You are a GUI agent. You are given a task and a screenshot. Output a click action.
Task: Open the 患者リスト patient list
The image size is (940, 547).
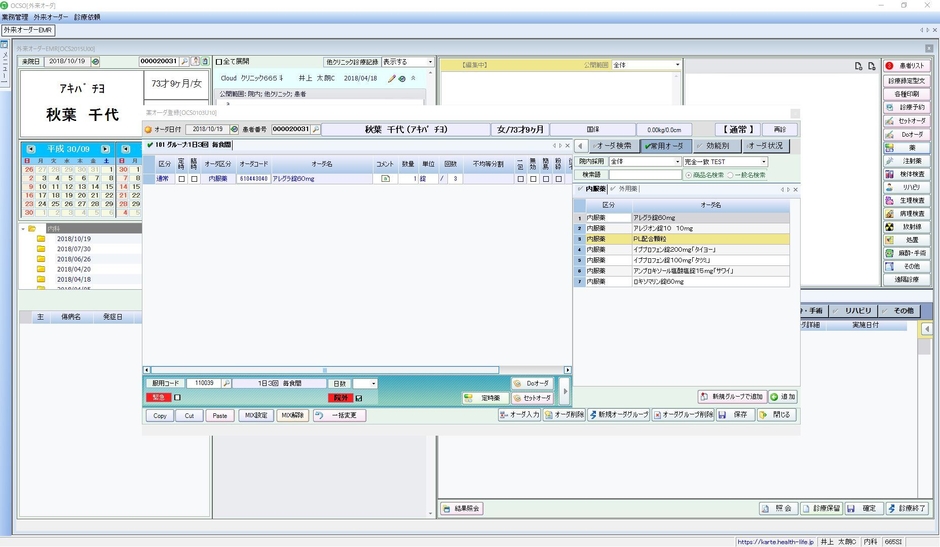[906, 65]
